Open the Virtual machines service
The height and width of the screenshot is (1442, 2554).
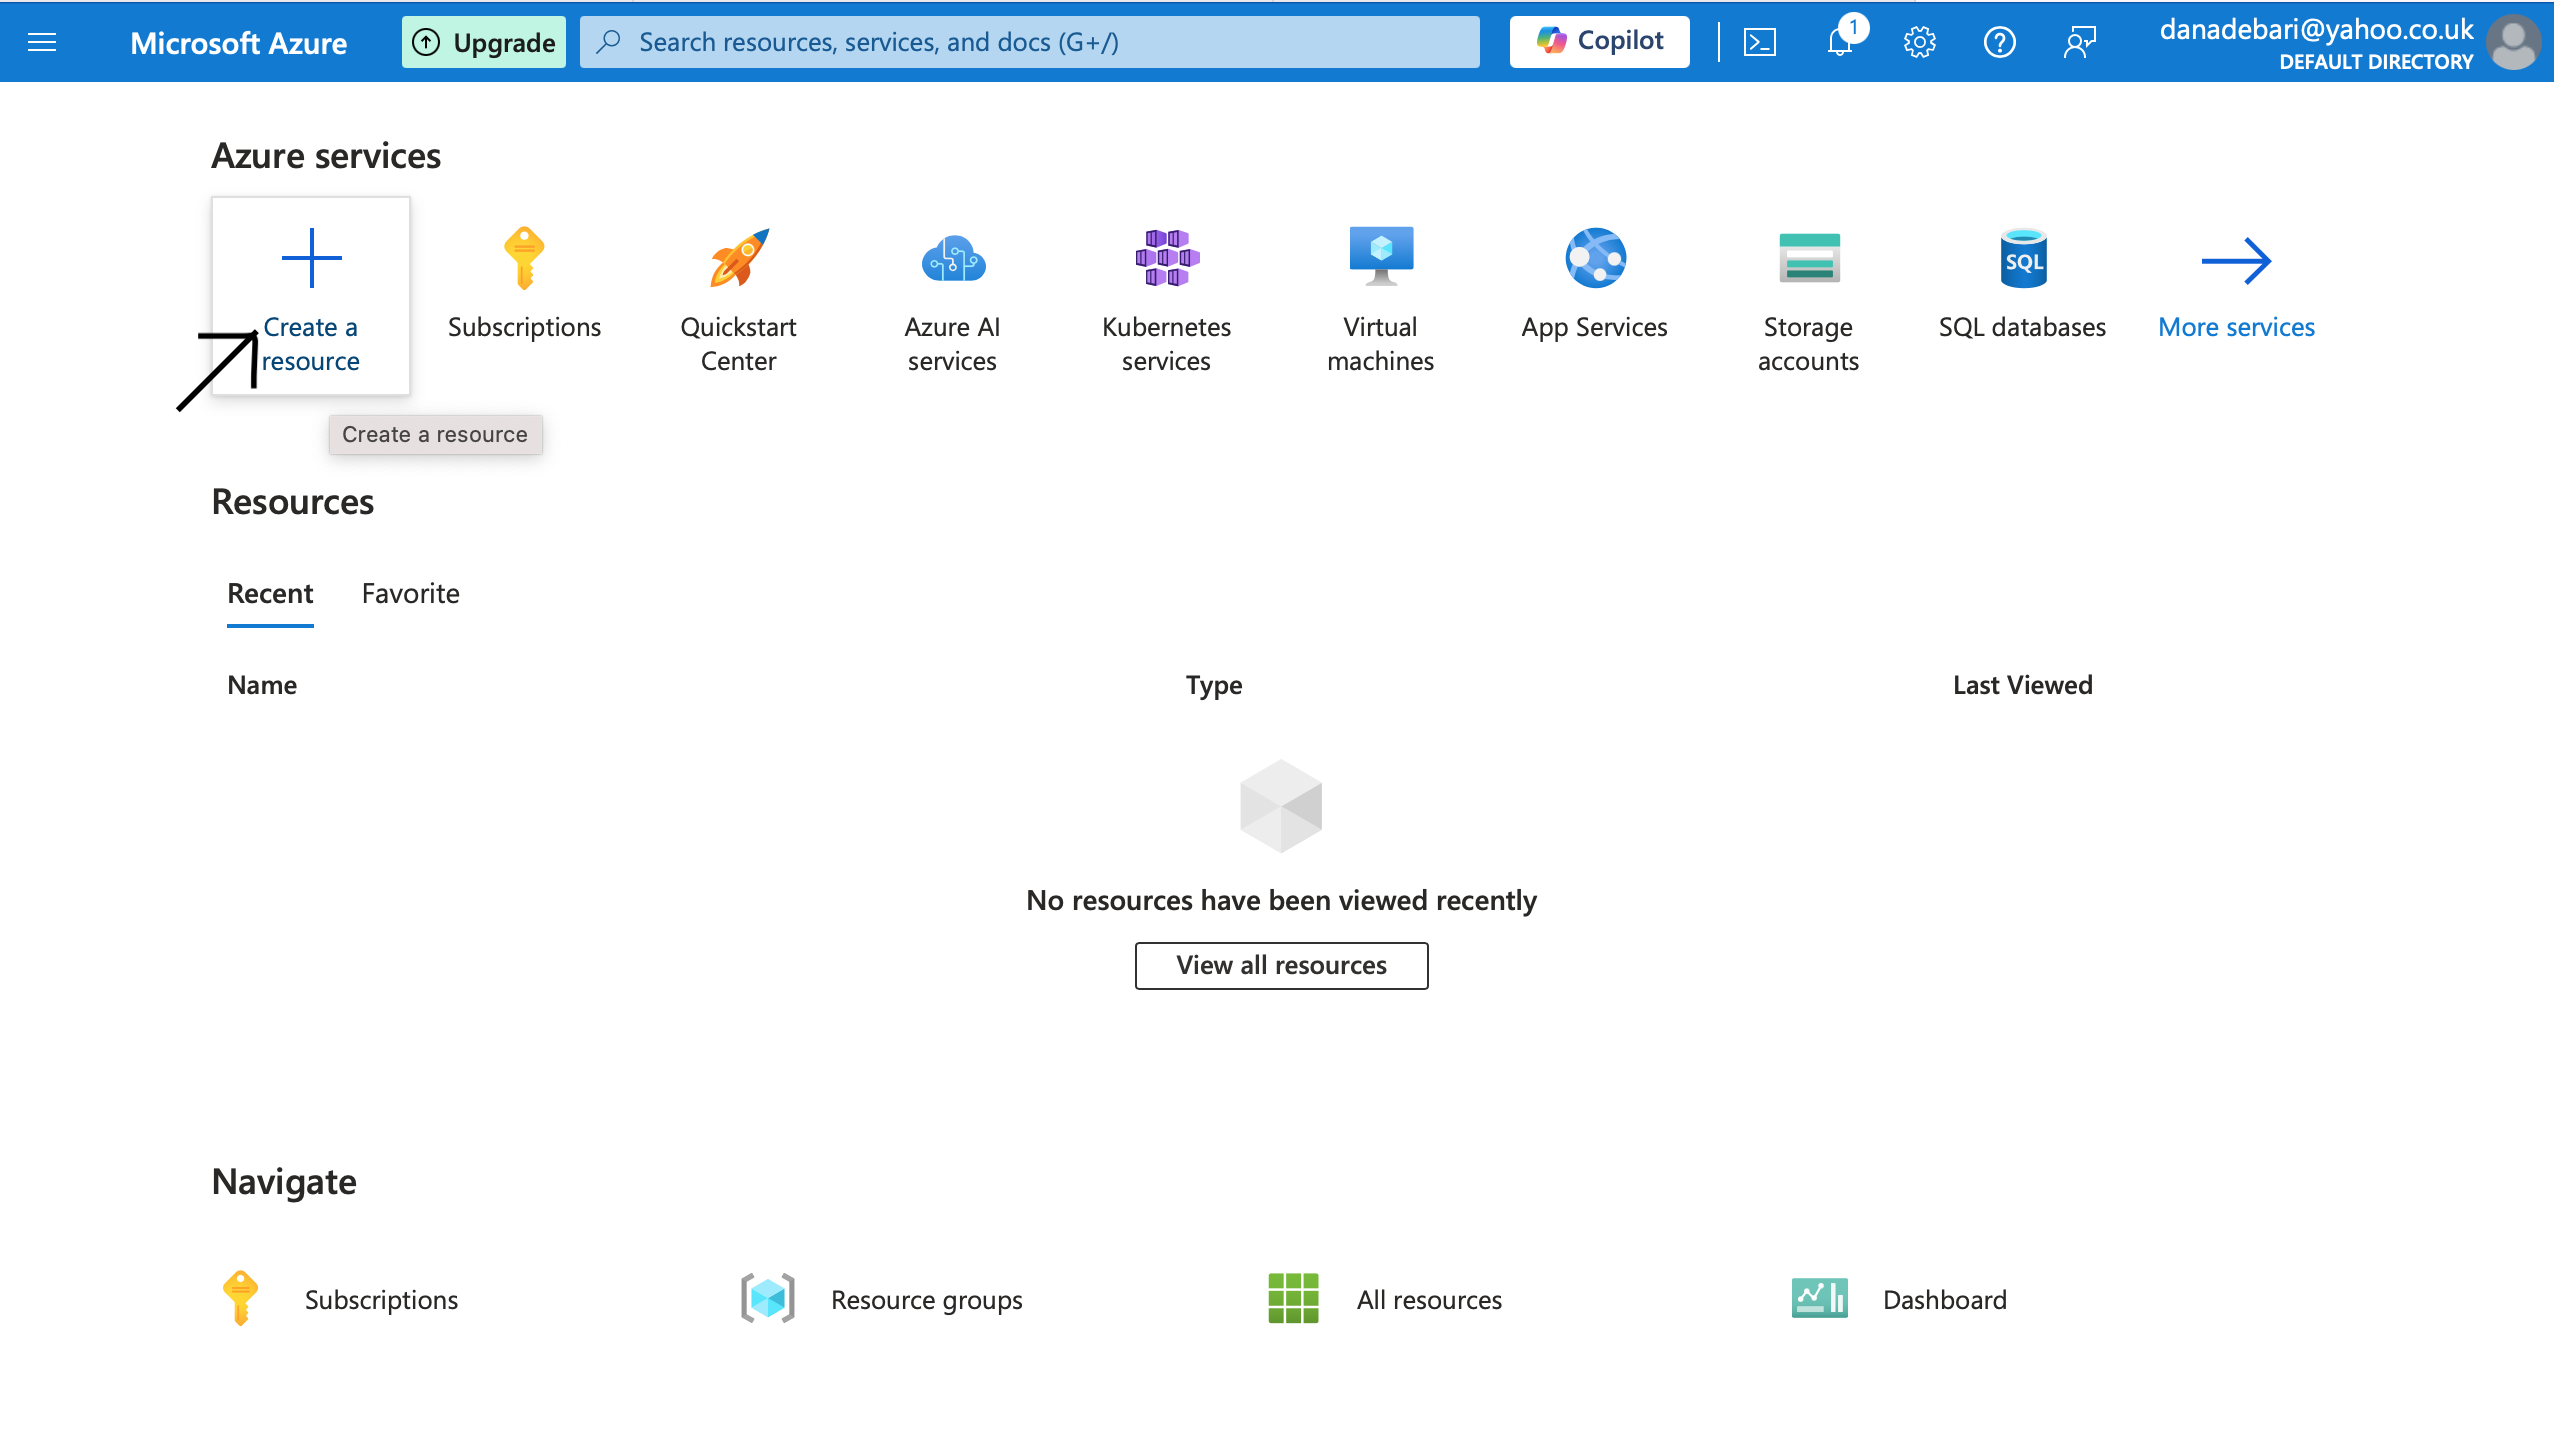tap(1380, 258)
